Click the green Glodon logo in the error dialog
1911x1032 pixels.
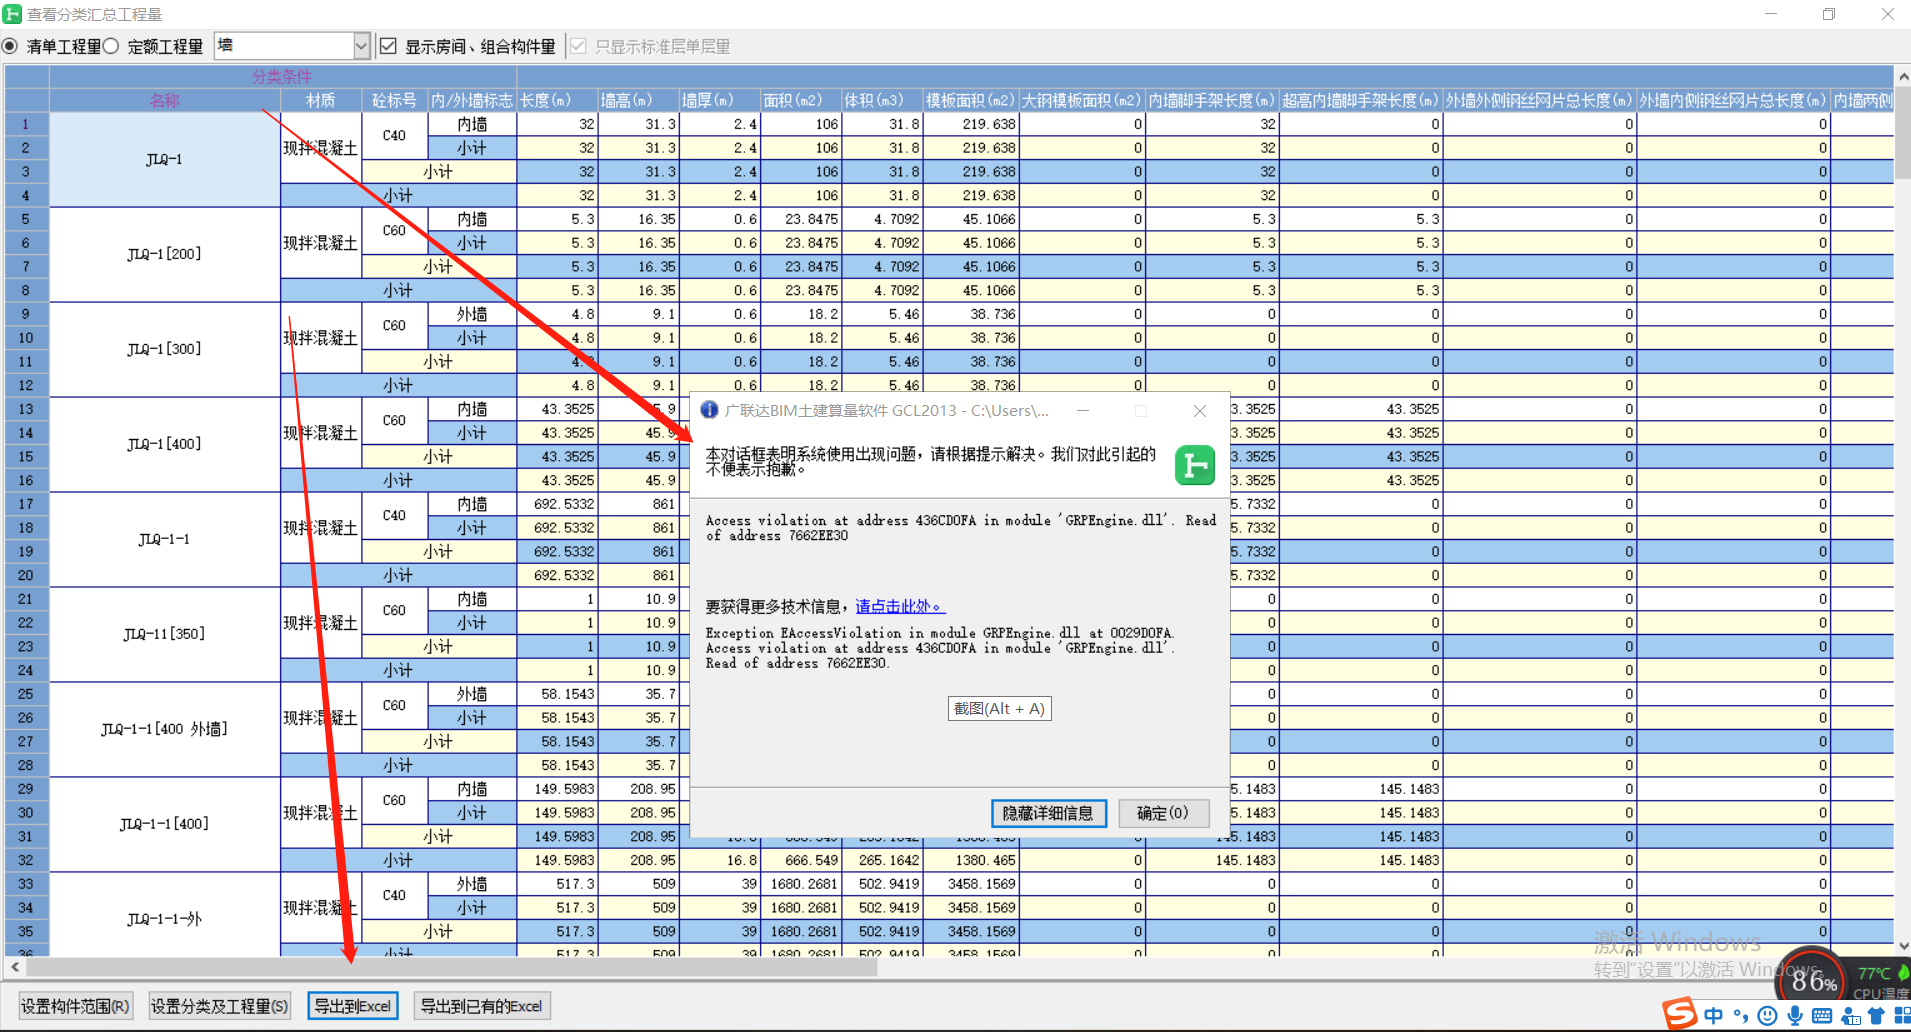(1195, 465)
